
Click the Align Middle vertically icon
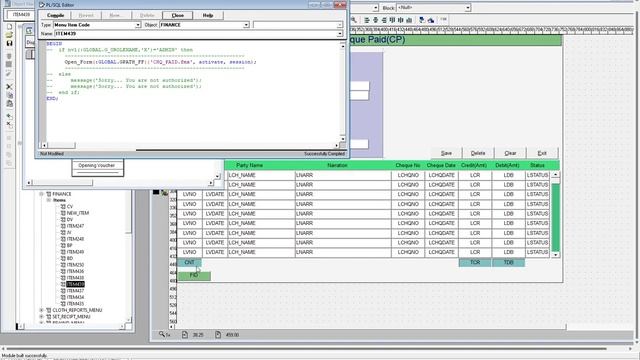coord(401,20)
